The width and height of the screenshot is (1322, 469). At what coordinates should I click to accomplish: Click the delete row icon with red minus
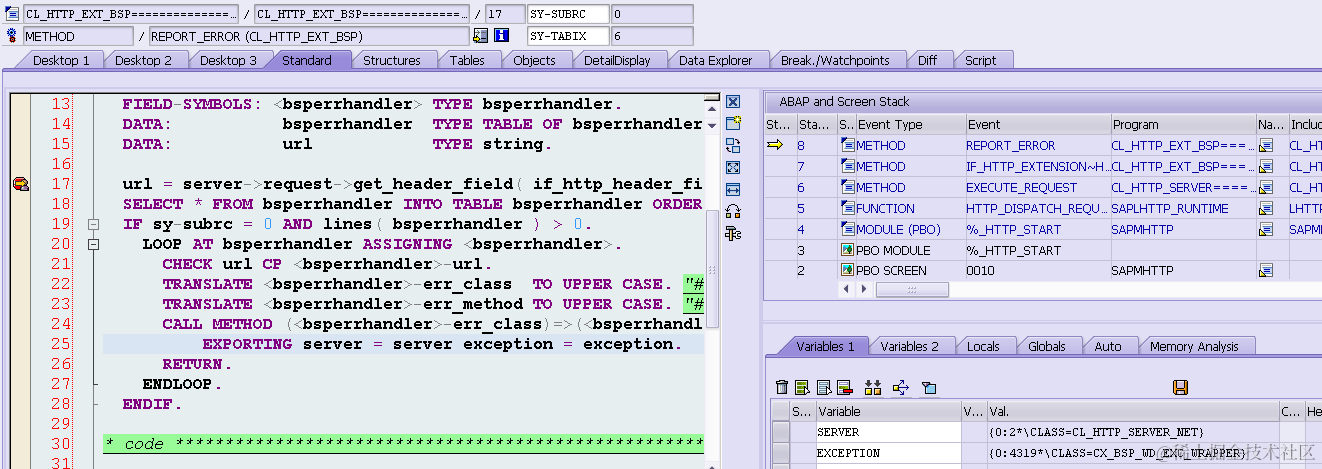click(x=844, y=387)
